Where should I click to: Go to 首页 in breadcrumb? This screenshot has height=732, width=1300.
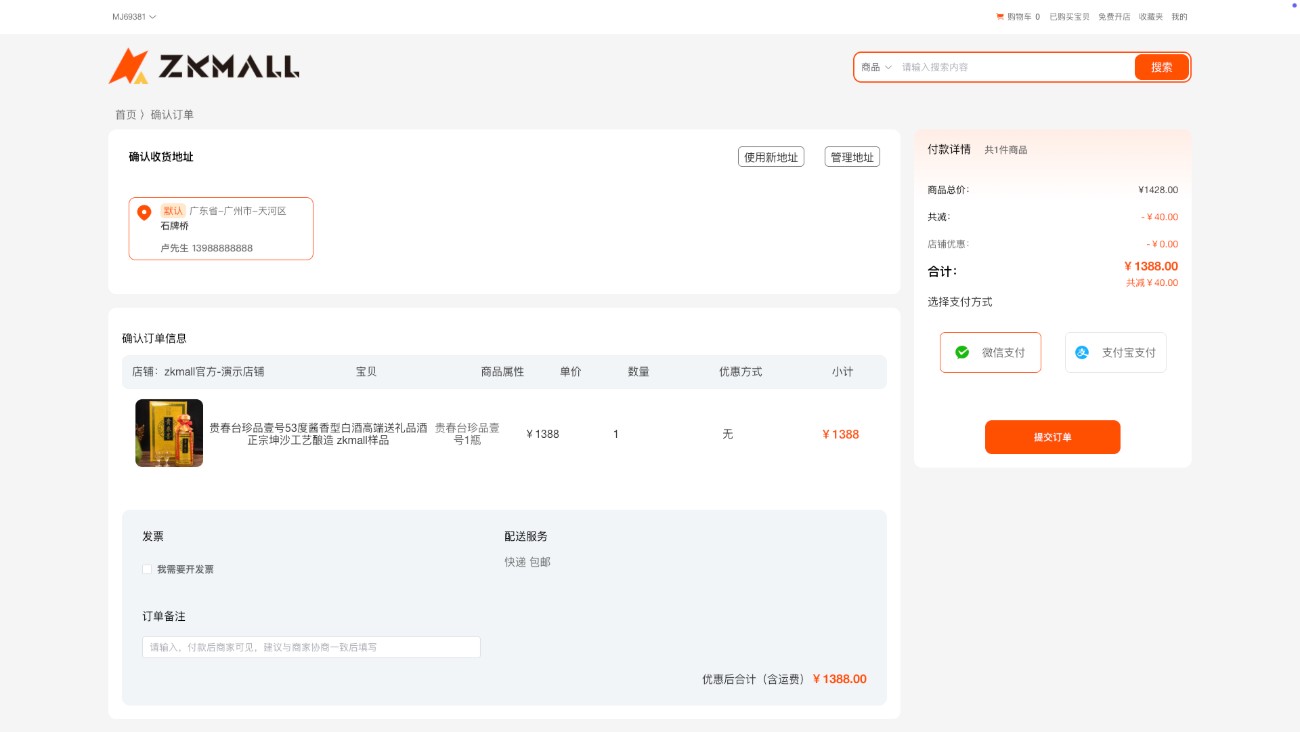click(125, 115)
